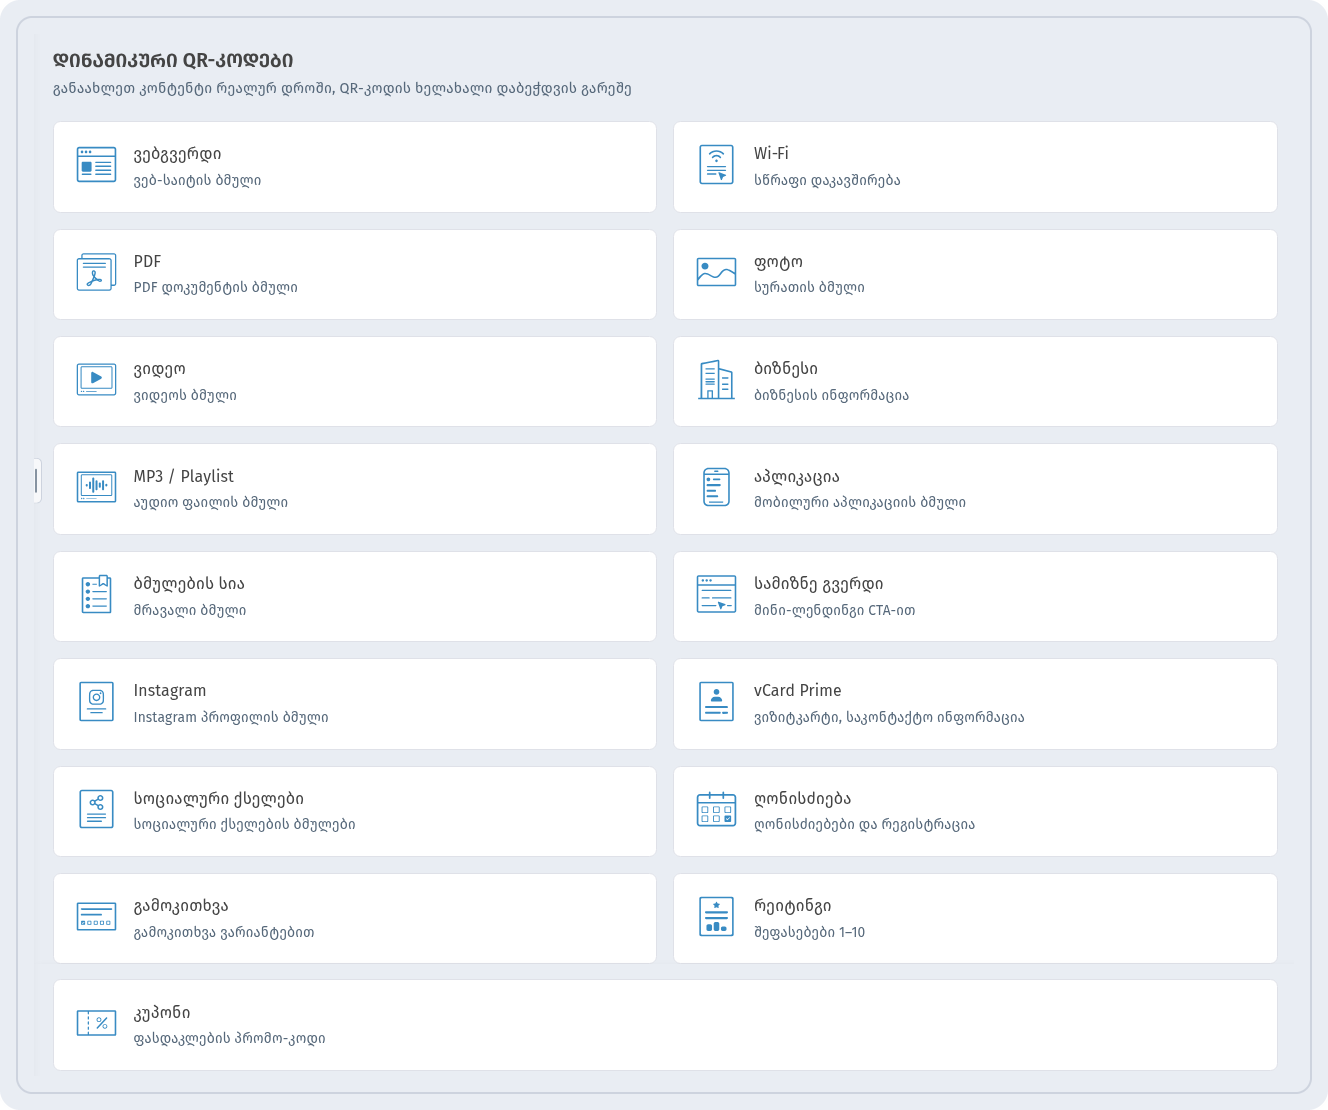Click the ბმულების სია list icon
This screenshot has width=1328, height=1110.
point(96,594)
